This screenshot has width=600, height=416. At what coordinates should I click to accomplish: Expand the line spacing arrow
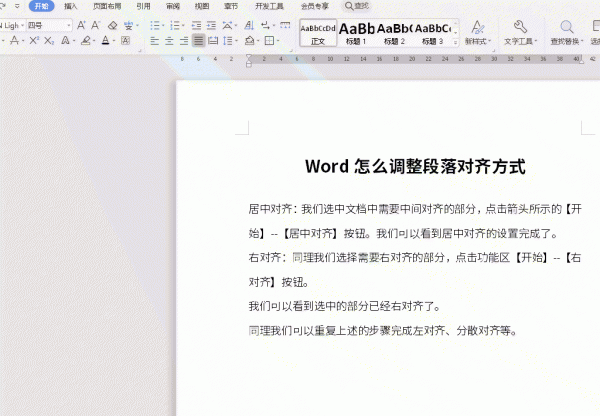(x=236, y=41)
